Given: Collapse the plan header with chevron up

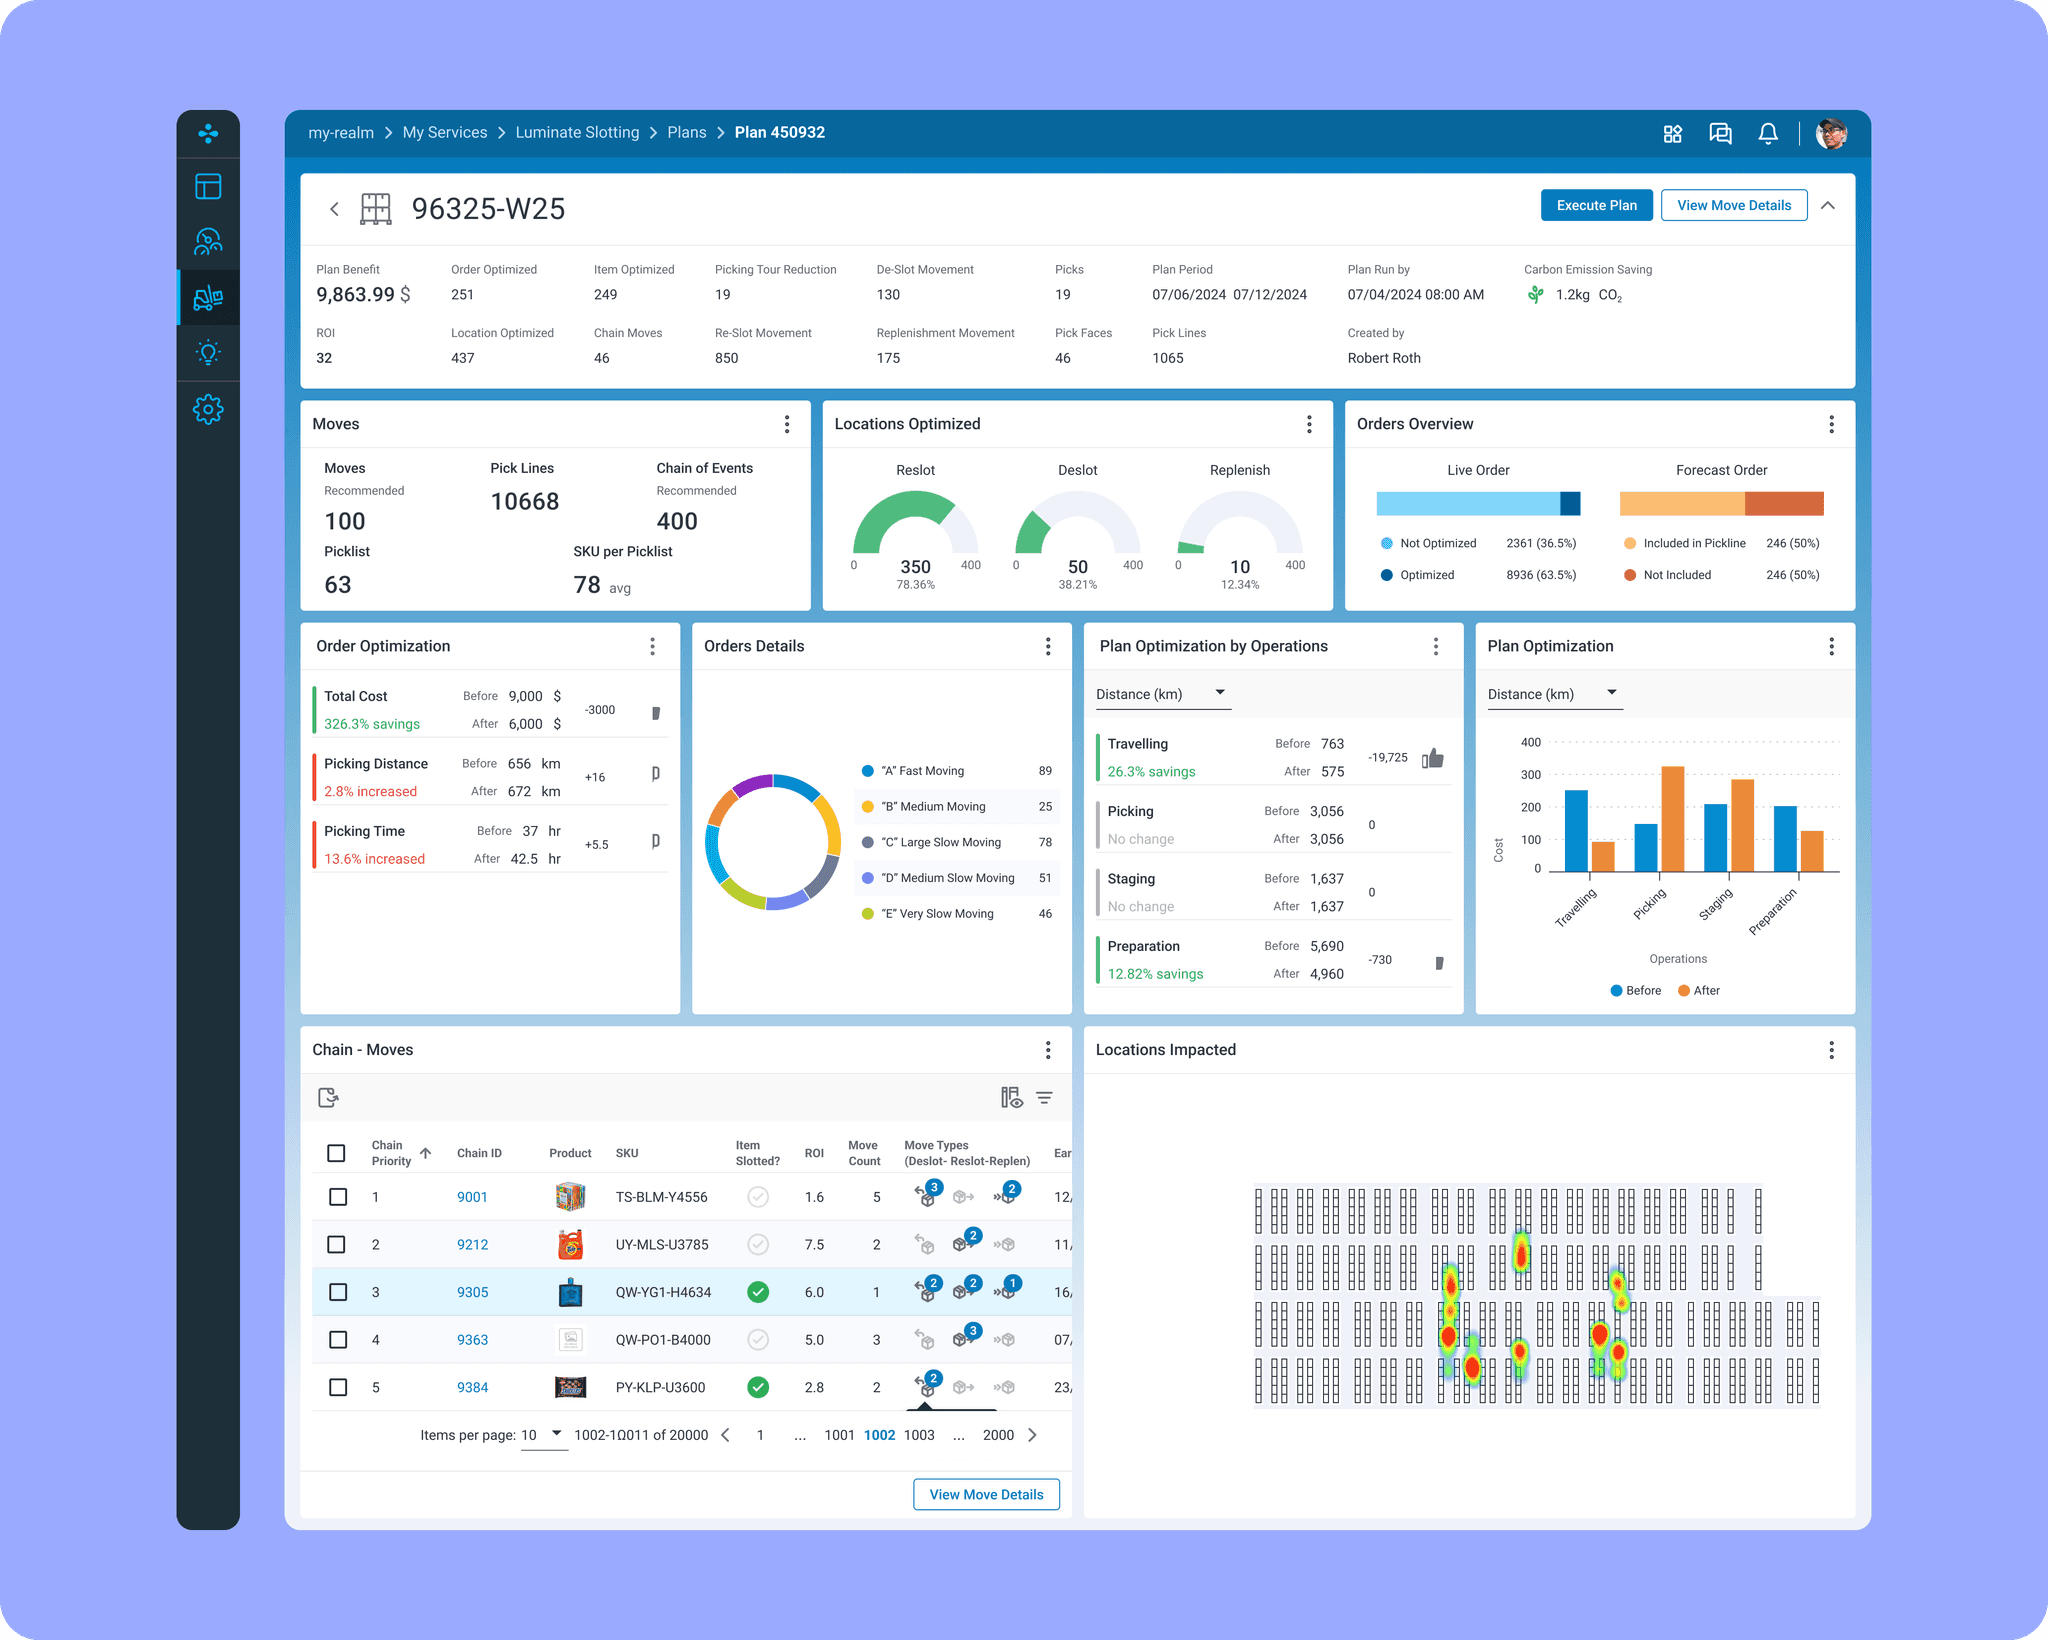Looking at the screenshot, I should click(x=1828, y=205).
